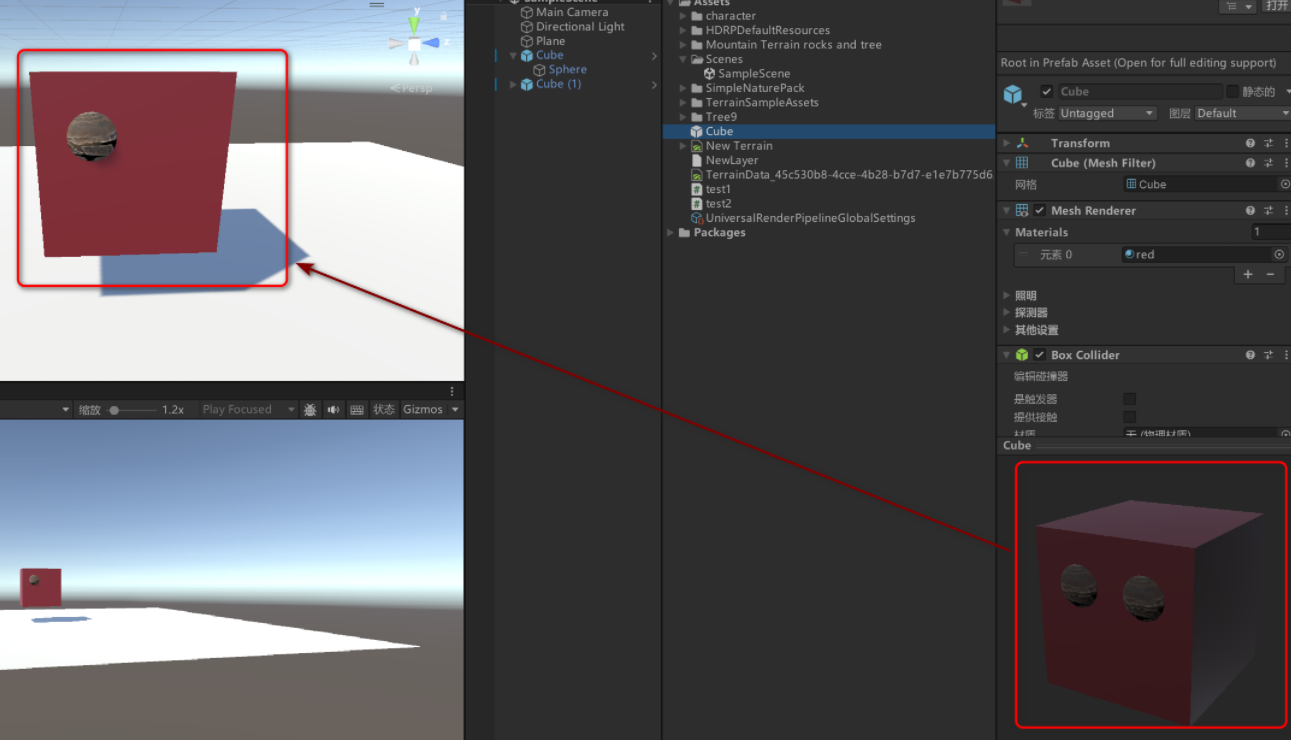Enable 提供接触 checkbox
The width and height of the screenshot is (1291, 740).
[x=1129, y=417]
